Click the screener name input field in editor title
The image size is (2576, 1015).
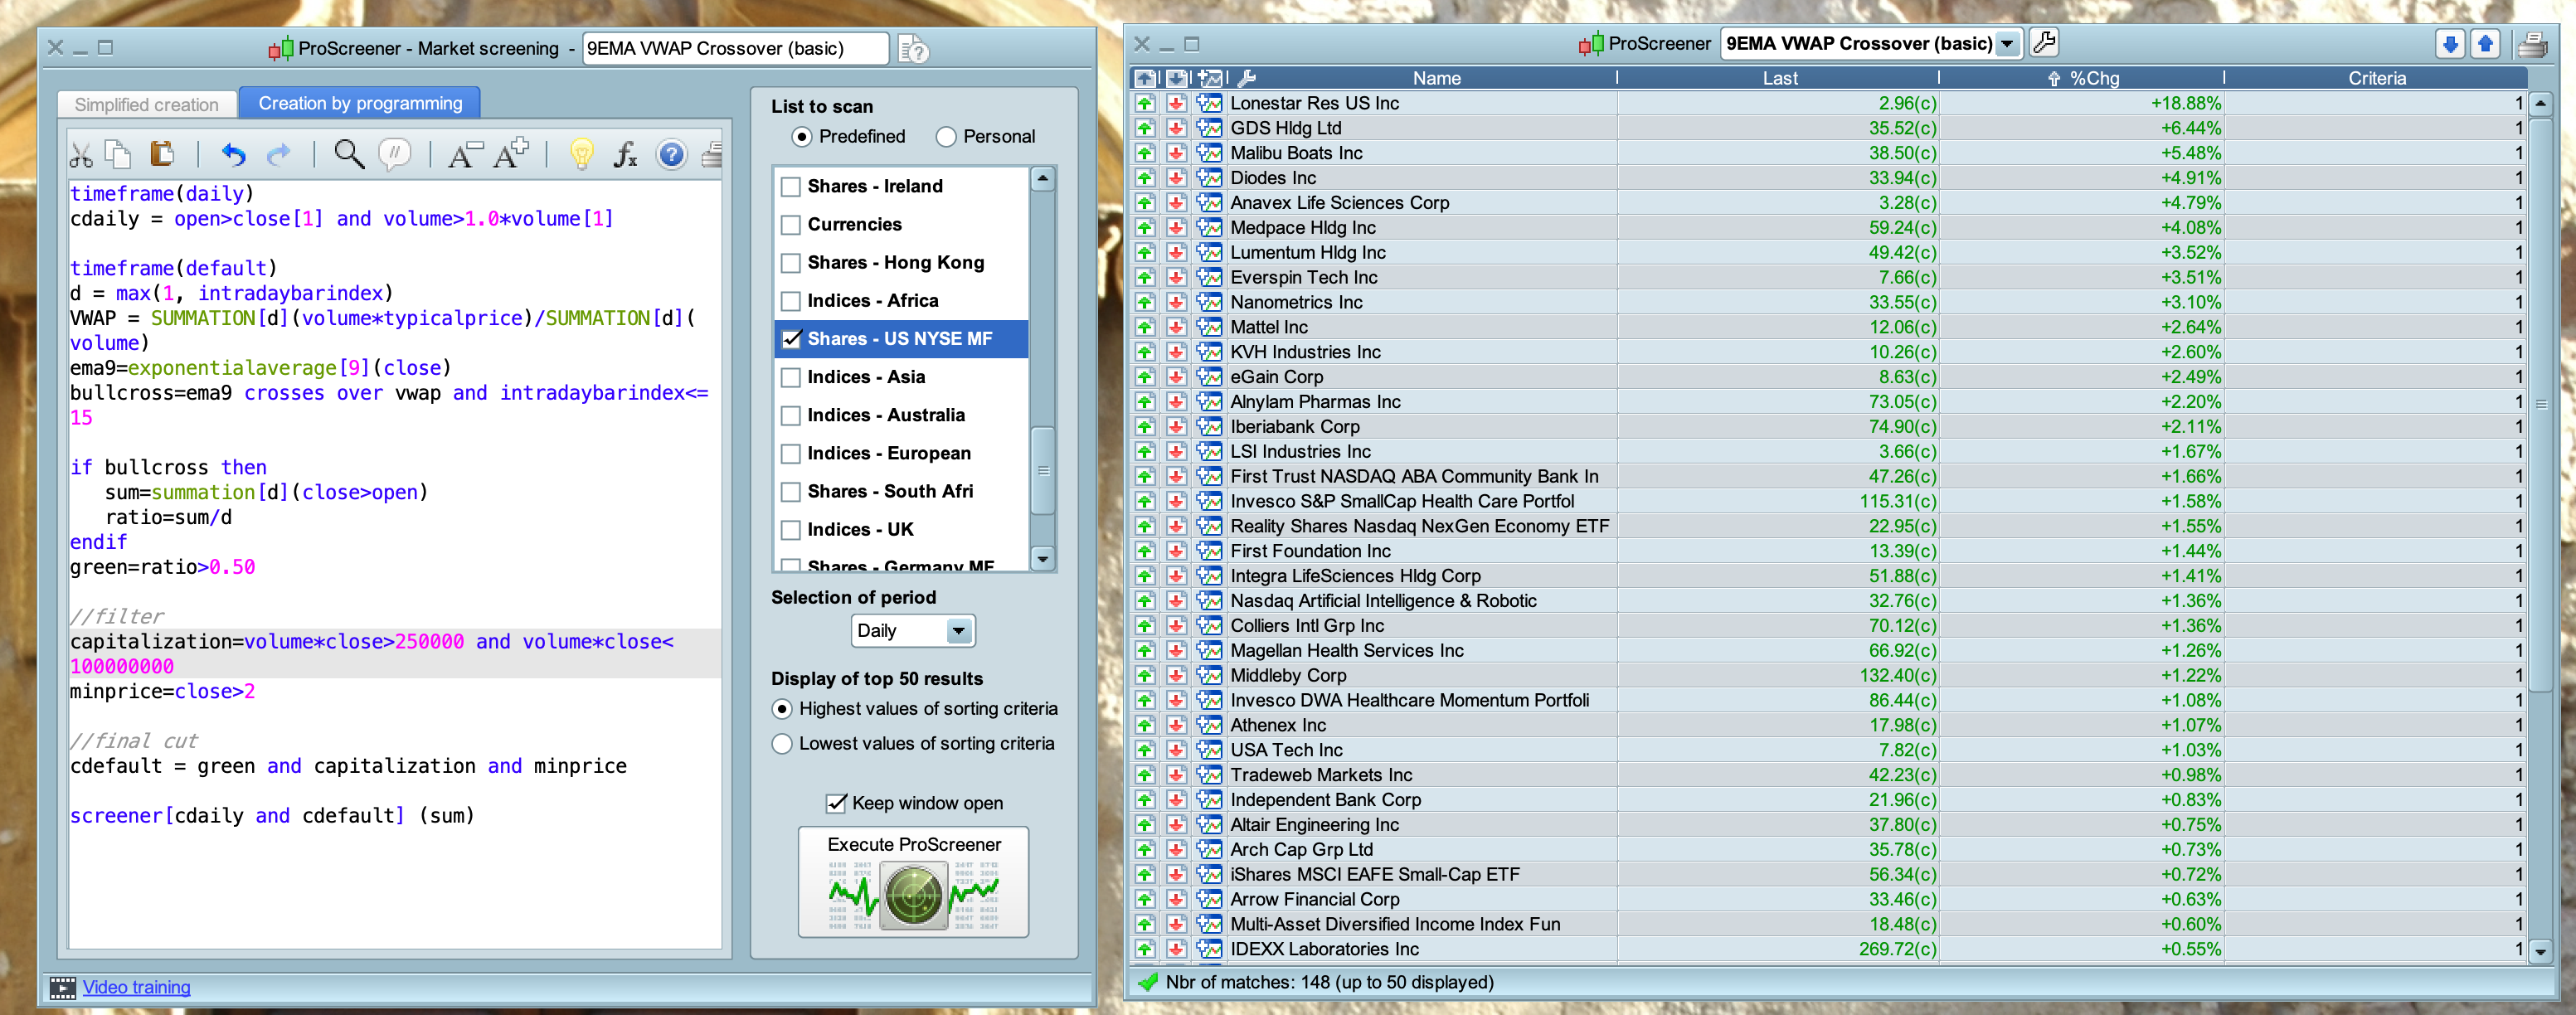(x=735, y=48)
